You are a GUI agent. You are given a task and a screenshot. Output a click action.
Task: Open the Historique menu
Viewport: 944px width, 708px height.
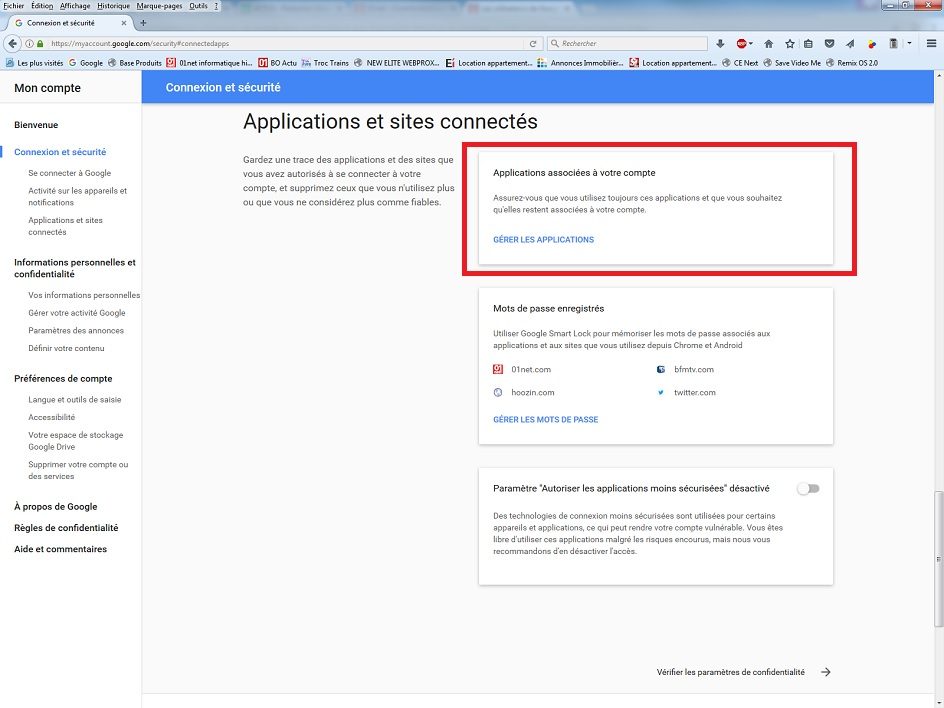coord(113,6)
